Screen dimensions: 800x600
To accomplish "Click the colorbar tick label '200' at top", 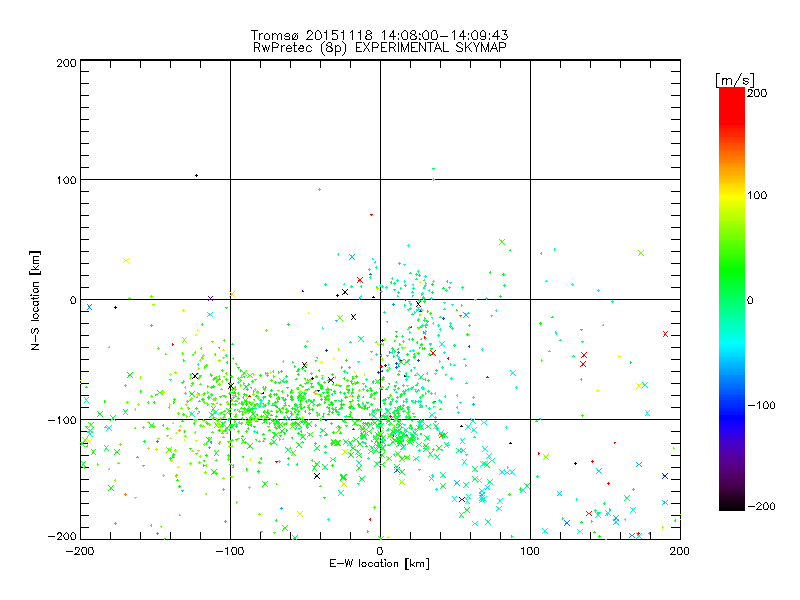I will click(757, 93).
